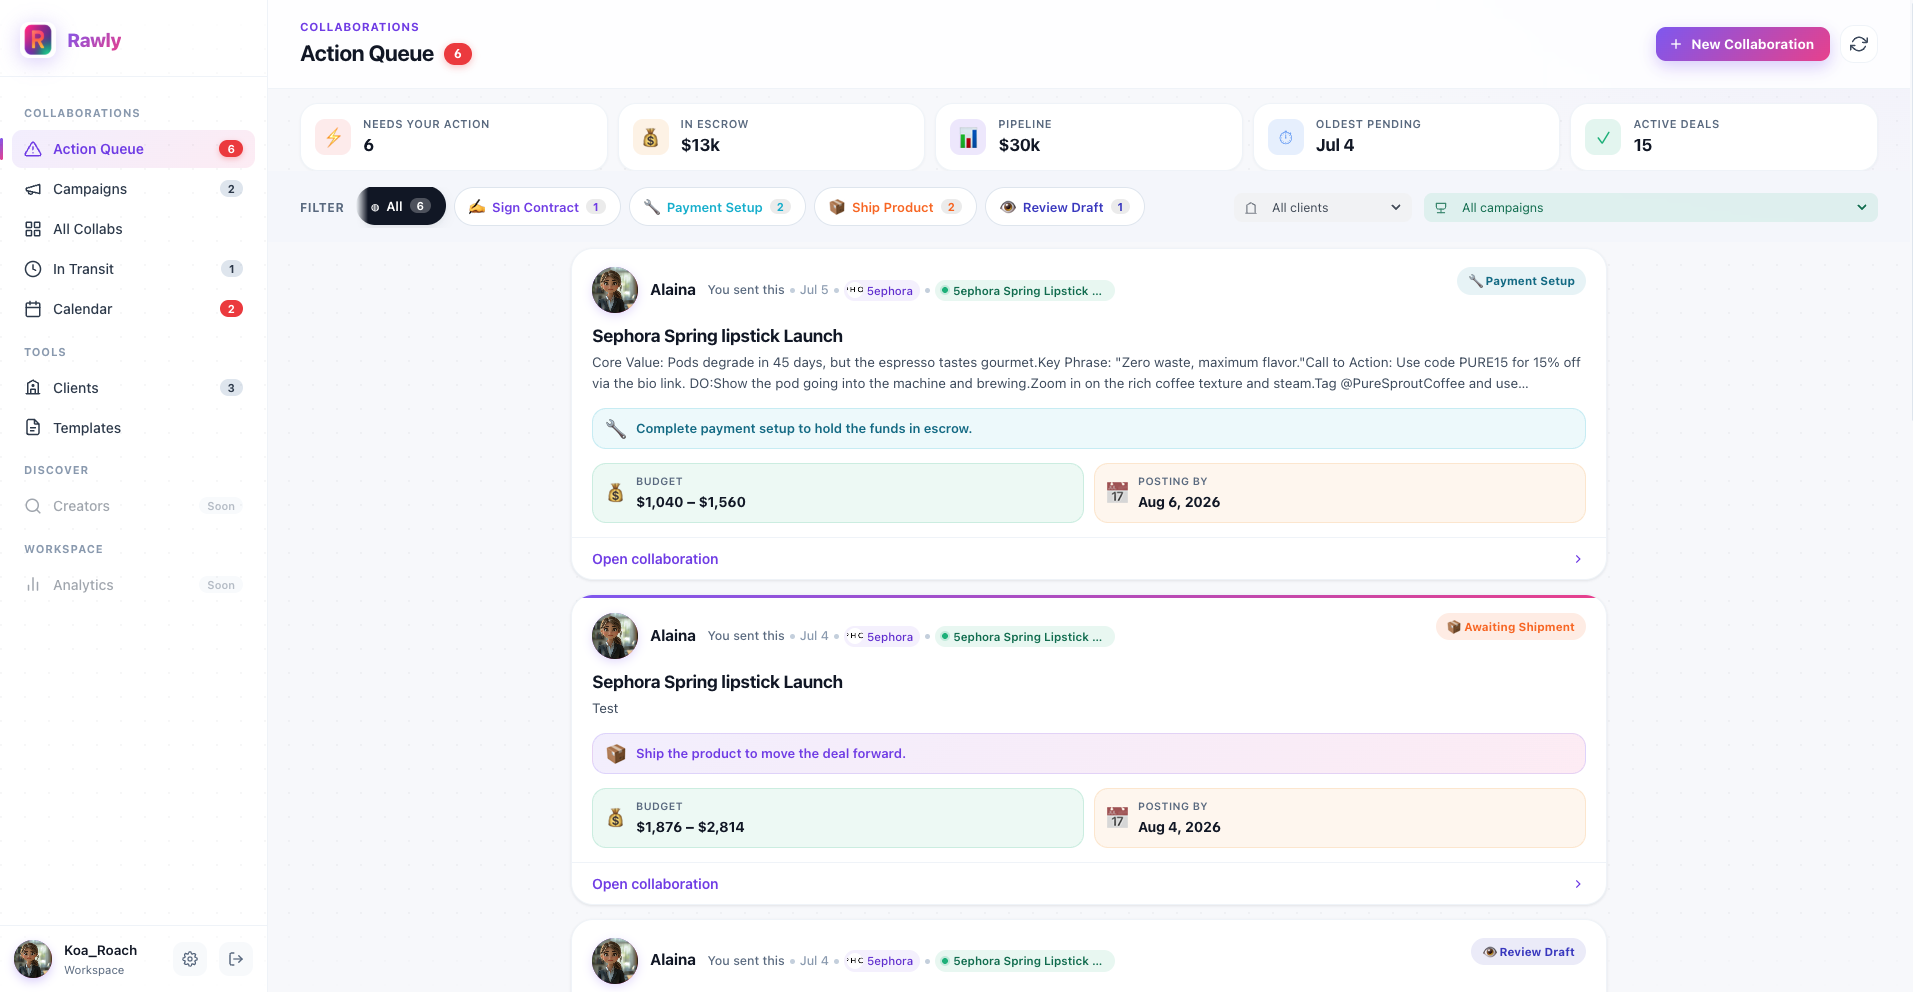Click the clock icon in Oldest Pending
1913x992 pixels.
1286,137
